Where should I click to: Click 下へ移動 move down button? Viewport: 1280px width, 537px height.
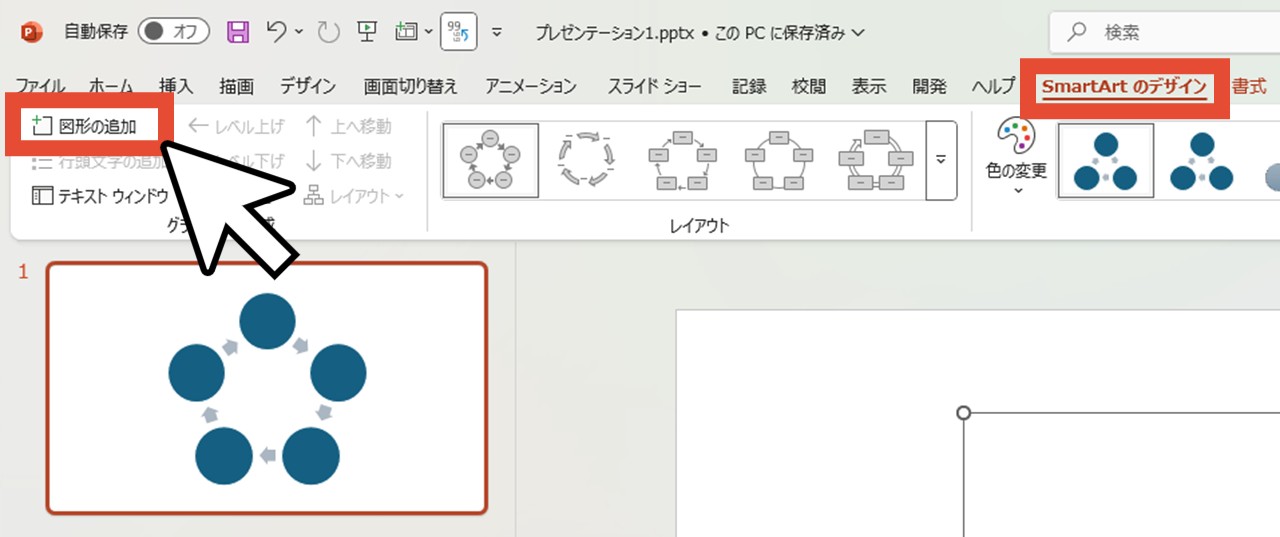(x=348, y=160)
